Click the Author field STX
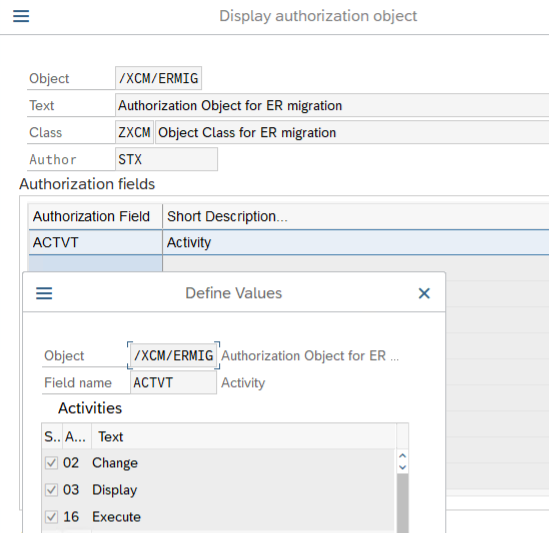 coord(166,159)
